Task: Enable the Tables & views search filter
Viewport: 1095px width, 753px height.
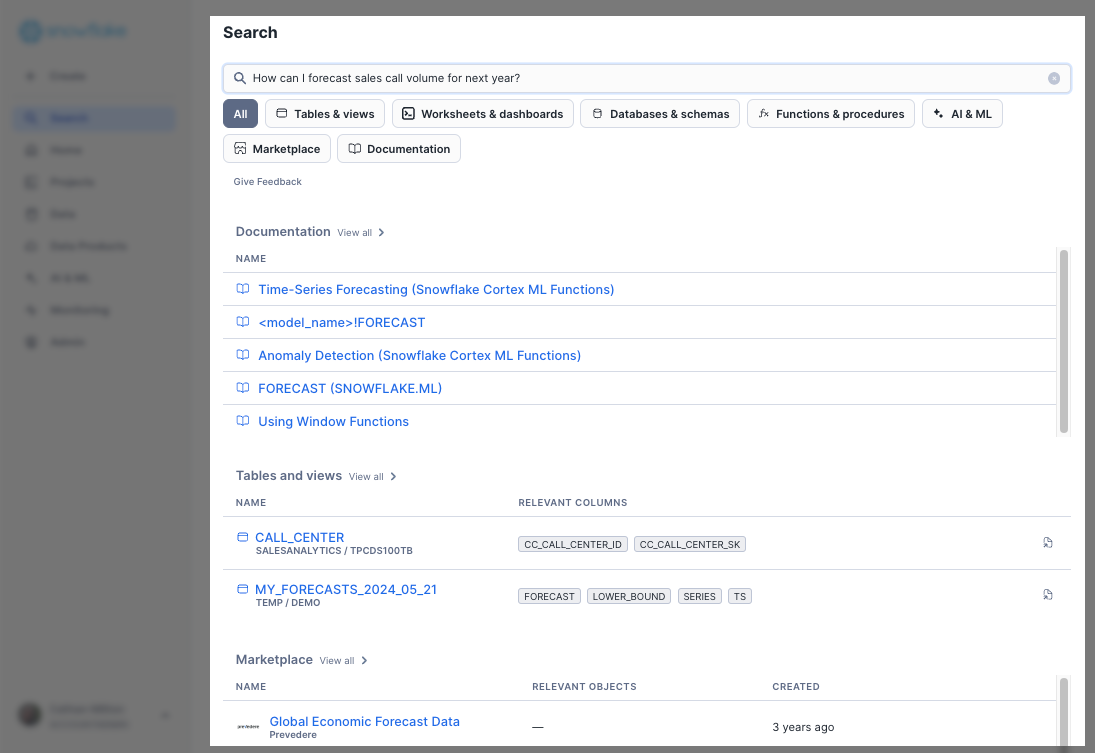Action: click(x=325, y=113)
